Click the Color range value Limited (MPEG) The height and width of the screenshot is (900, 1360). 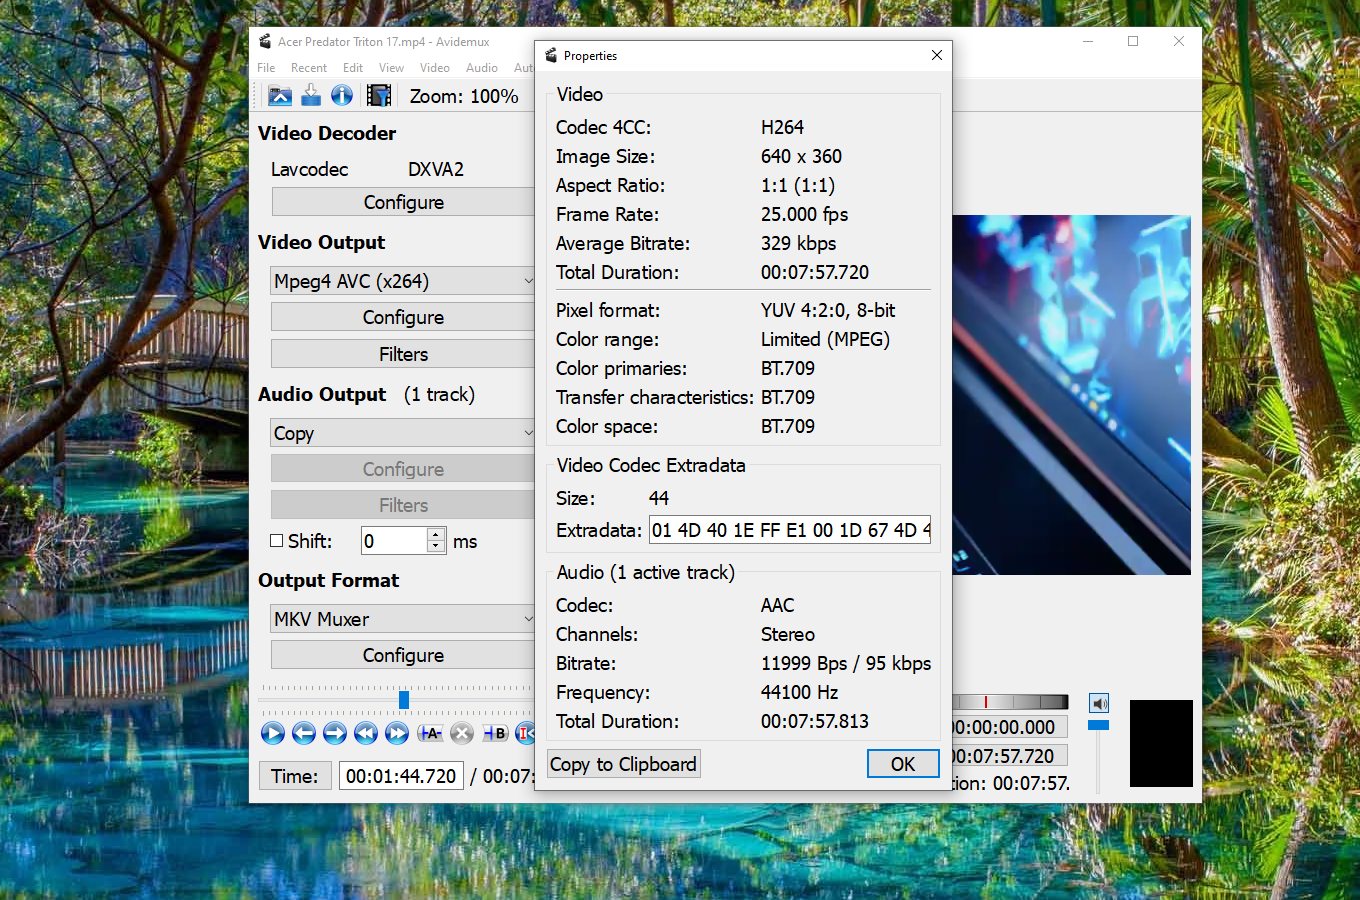point(825,339)
